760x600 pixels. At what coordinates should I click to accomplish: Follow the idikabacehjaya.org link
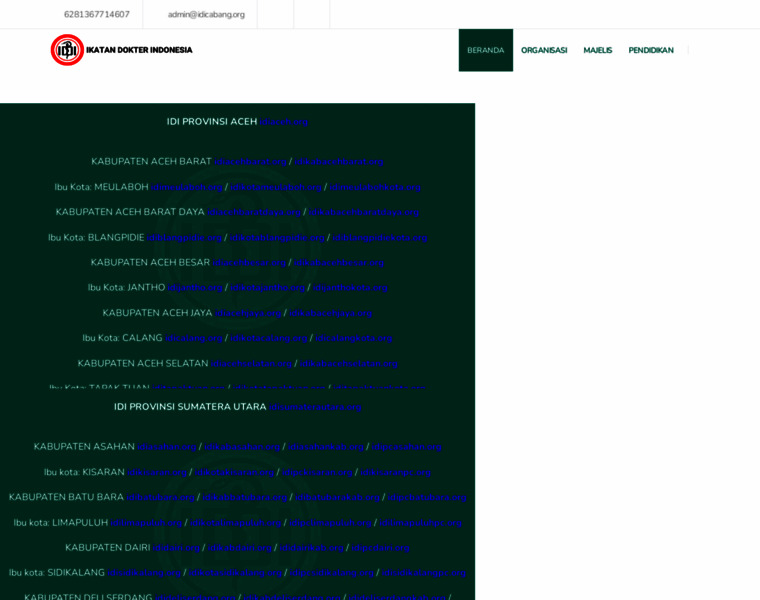[x=331, y=314]
